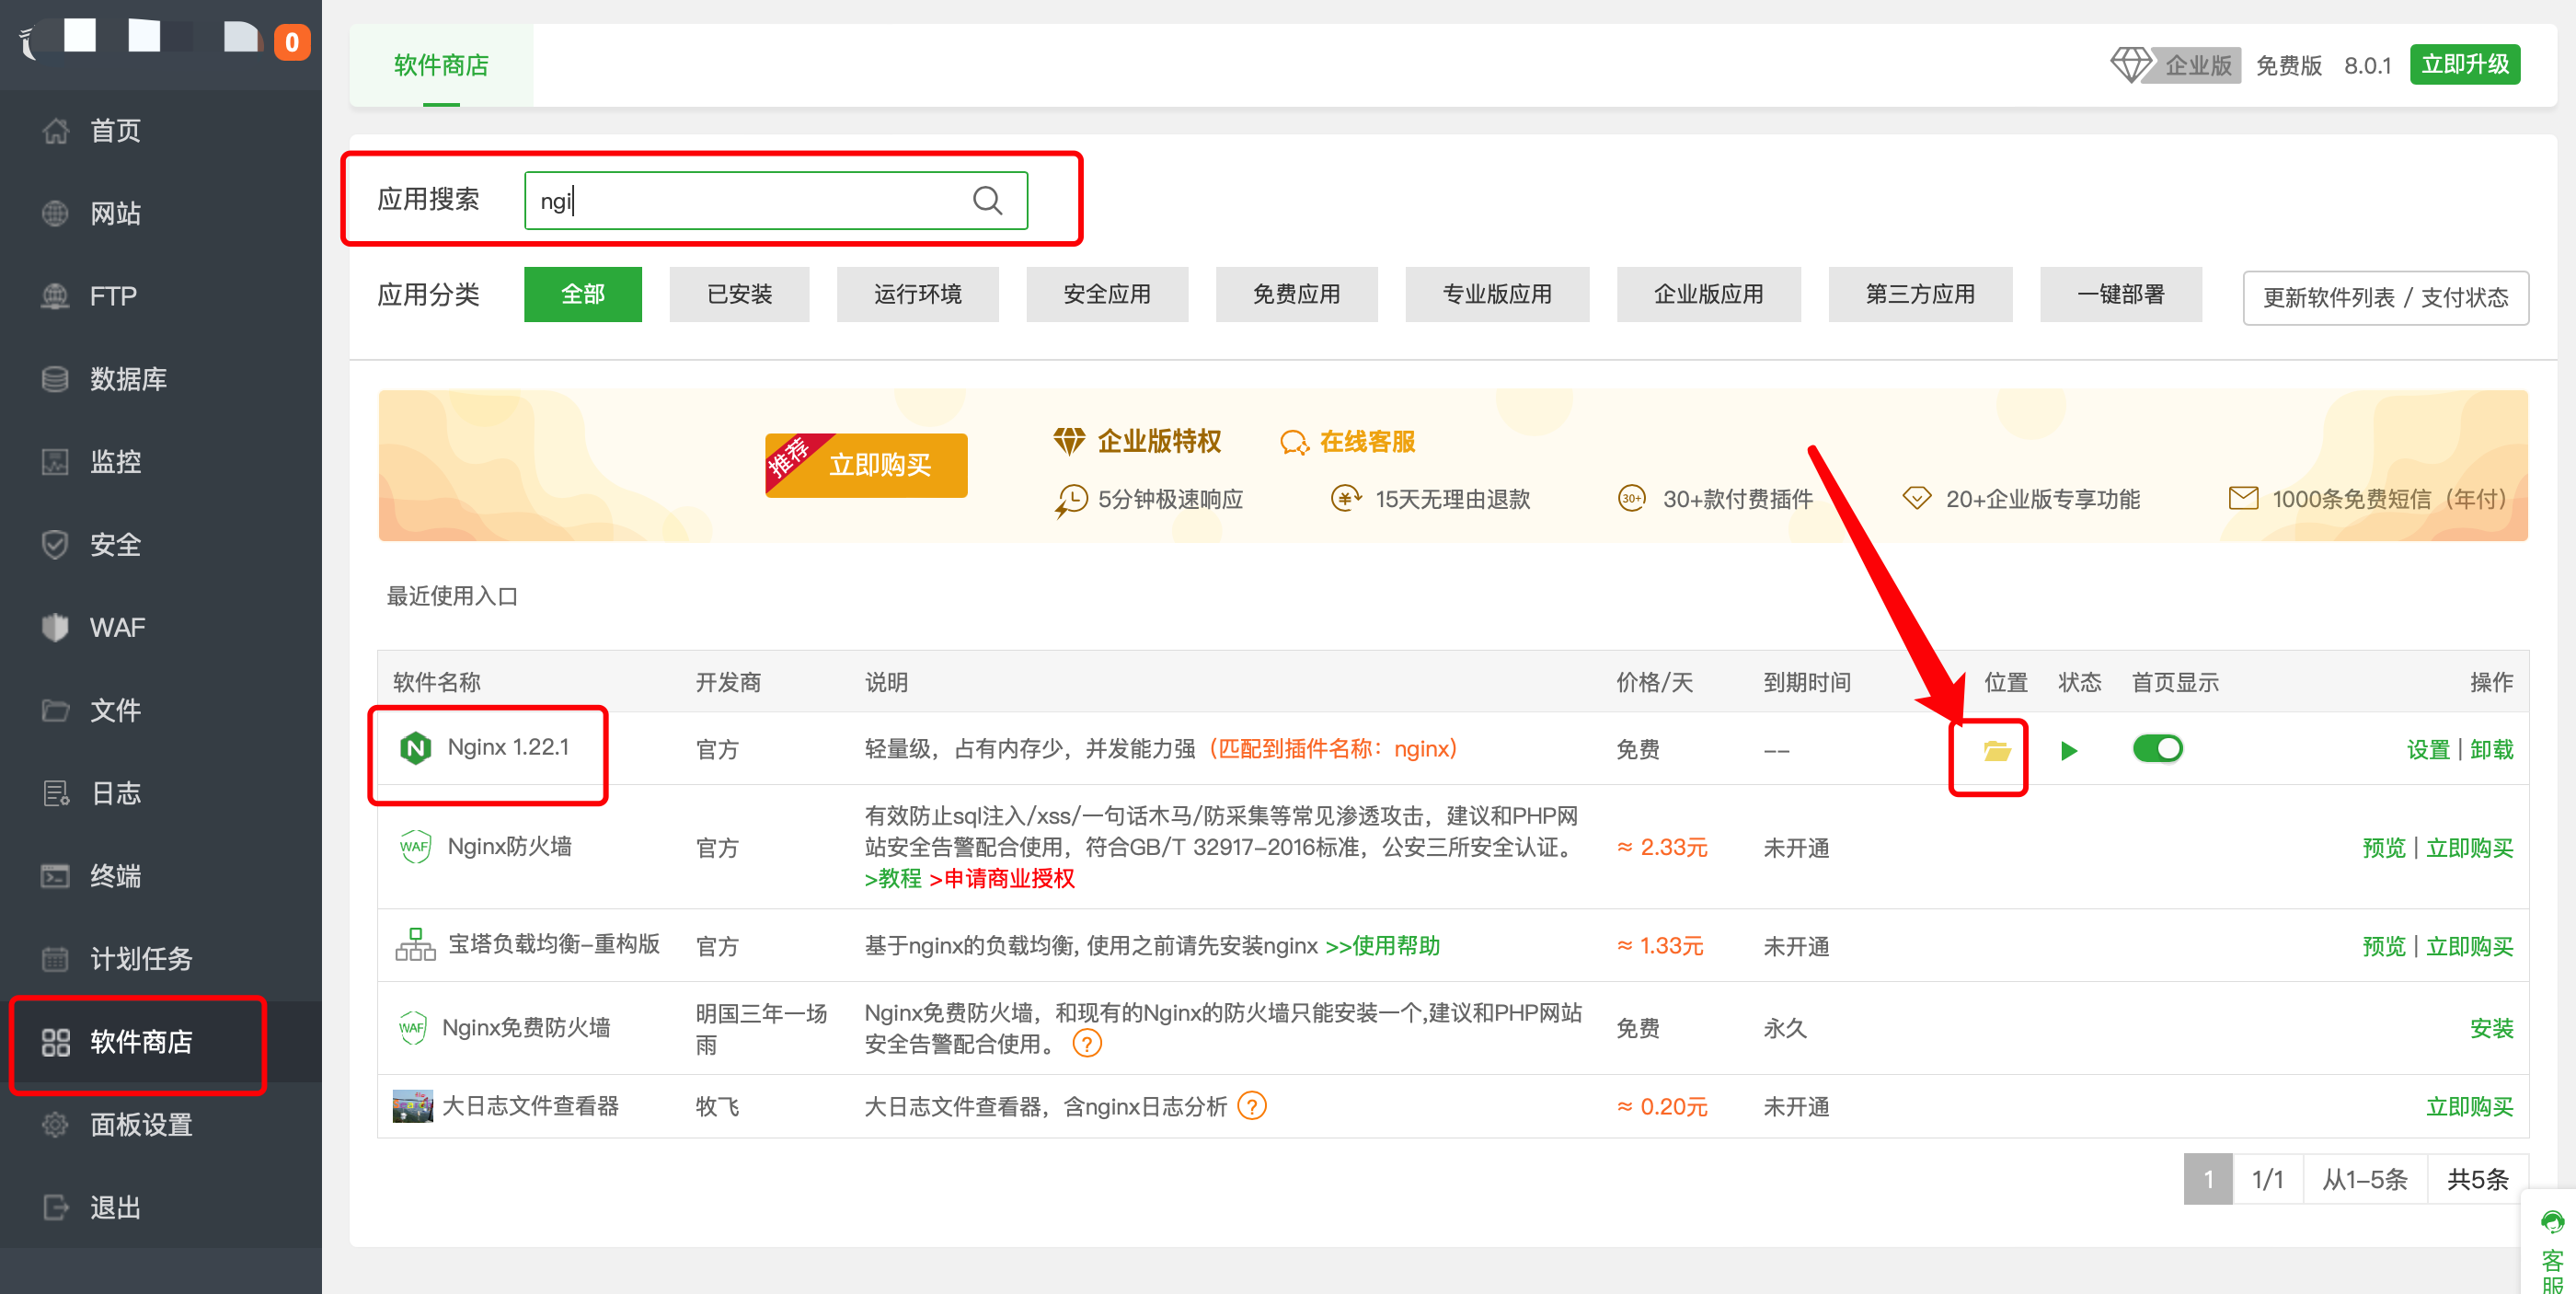This screenshot has width=2576, height=1294.
Task: Click 立即购买 for Nginx防火墙
Action: [x=2469, y=848]
